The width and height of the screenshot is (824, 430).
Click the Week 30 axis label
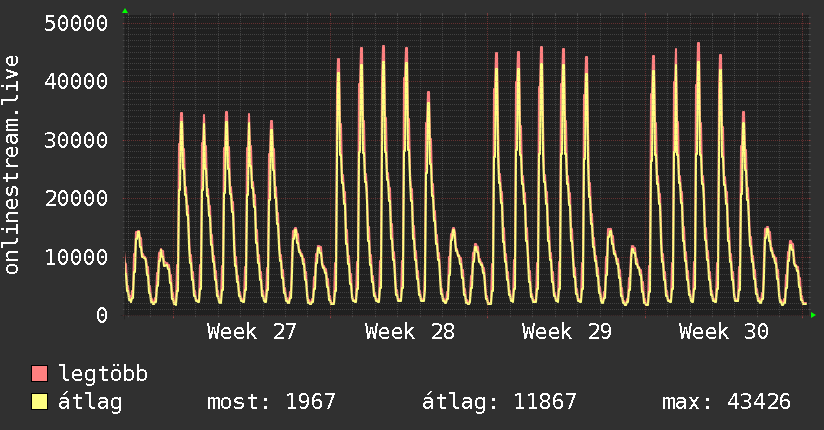pos(724,332)
